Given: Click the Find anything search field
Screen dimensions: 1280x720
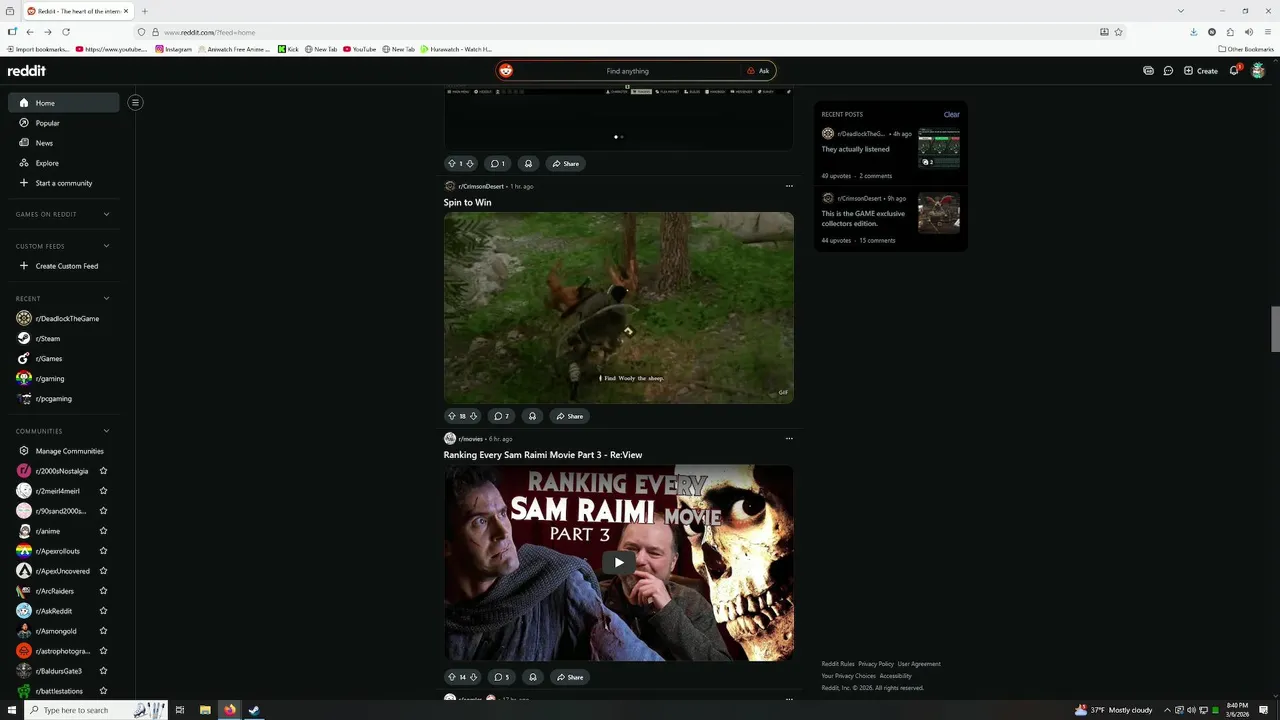Looking at the screenshot, I should pyautogui.click(x=627, y=71).
